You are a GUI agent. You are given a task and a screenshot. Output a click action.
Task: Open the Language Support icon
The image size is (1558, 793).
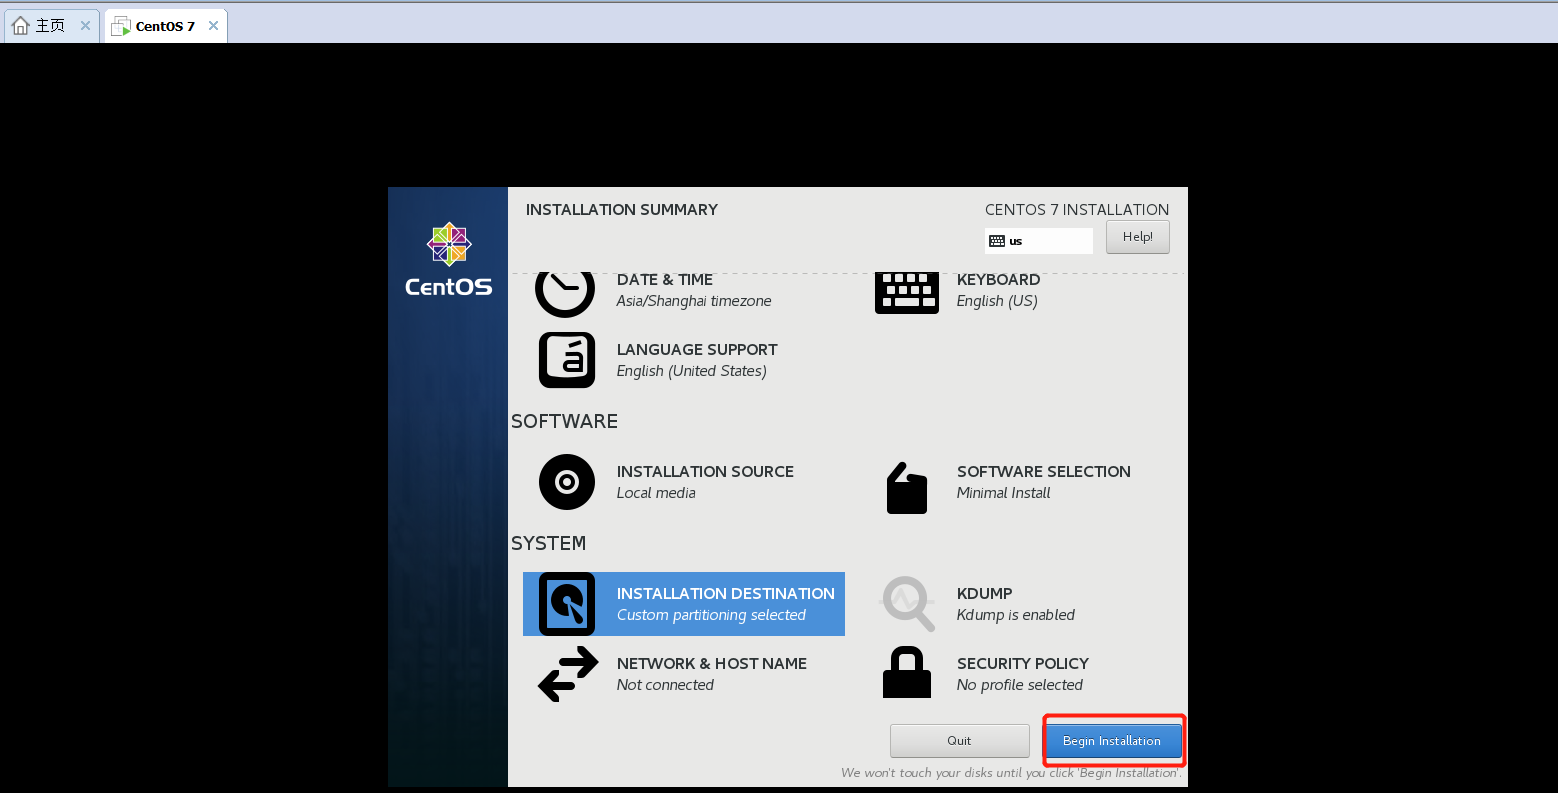[567, 360]
